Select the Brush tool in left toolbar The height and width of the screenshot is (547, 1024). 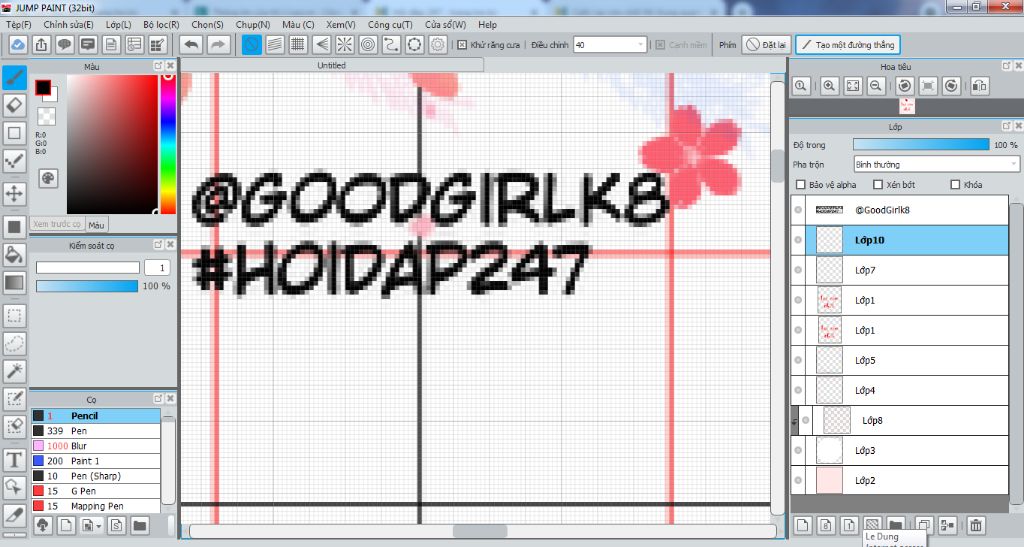tap(14, 77)
